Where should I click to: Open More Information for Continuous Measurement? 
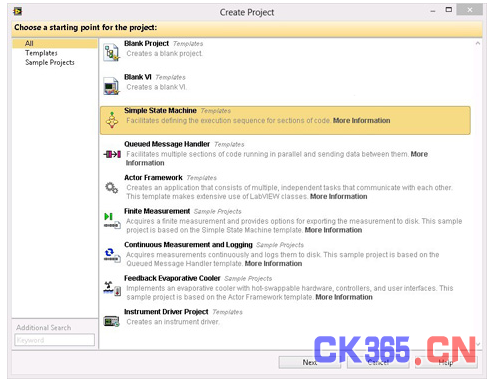pyautogui.click(x=273, y=264)
